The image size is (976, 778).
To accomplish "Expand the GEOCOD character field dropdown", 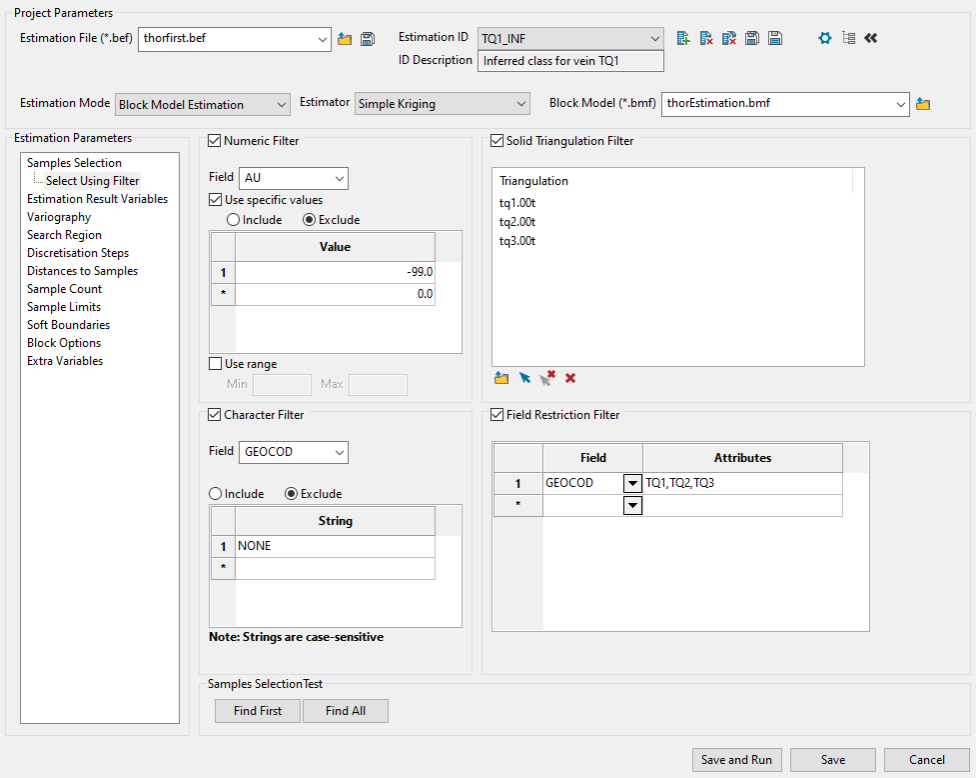I will [339, 452].
